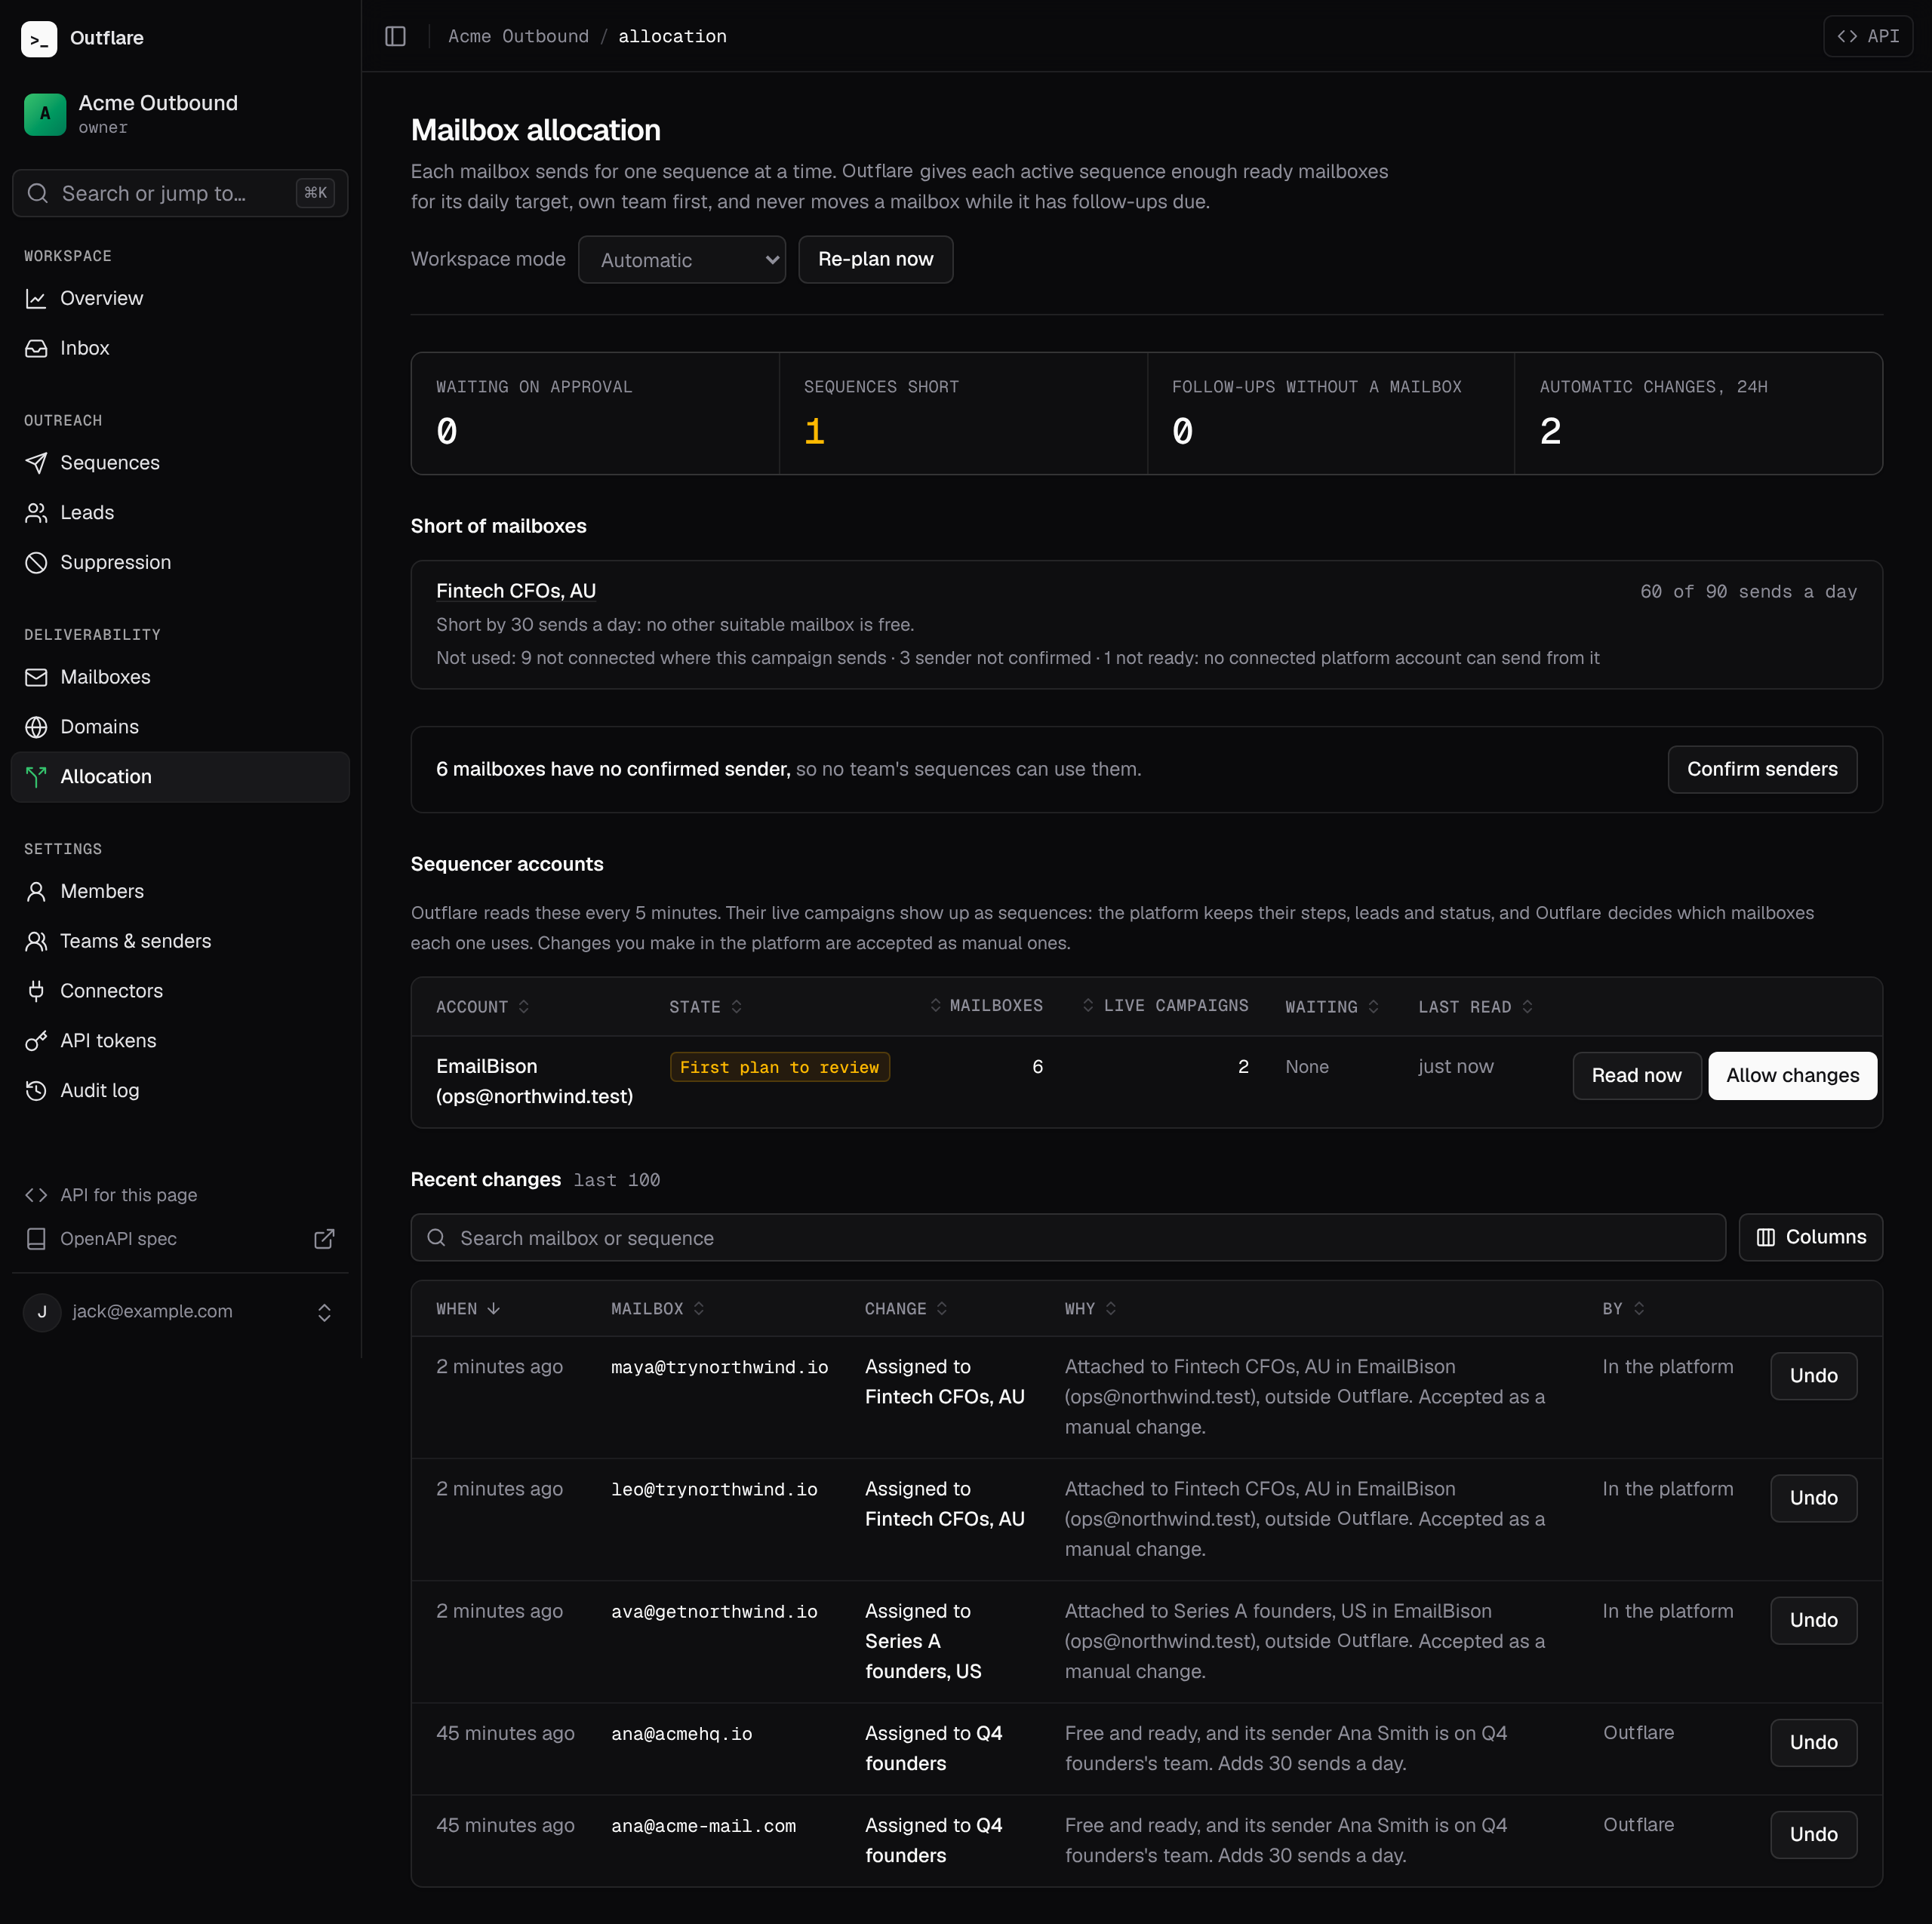The image size is (1932, 1924).
Task: Click the API tokens key icon
Action: [x=36, y=1041]
